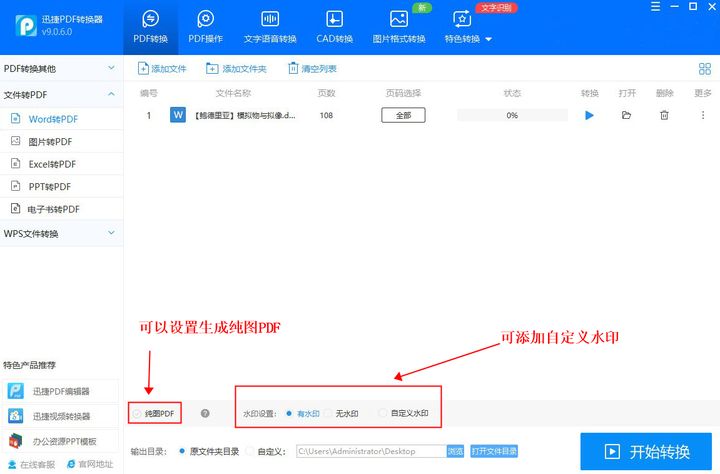The image size is (720, 474).
Task: Click the 添加文件 button
Action: click(x=162, y=68)
